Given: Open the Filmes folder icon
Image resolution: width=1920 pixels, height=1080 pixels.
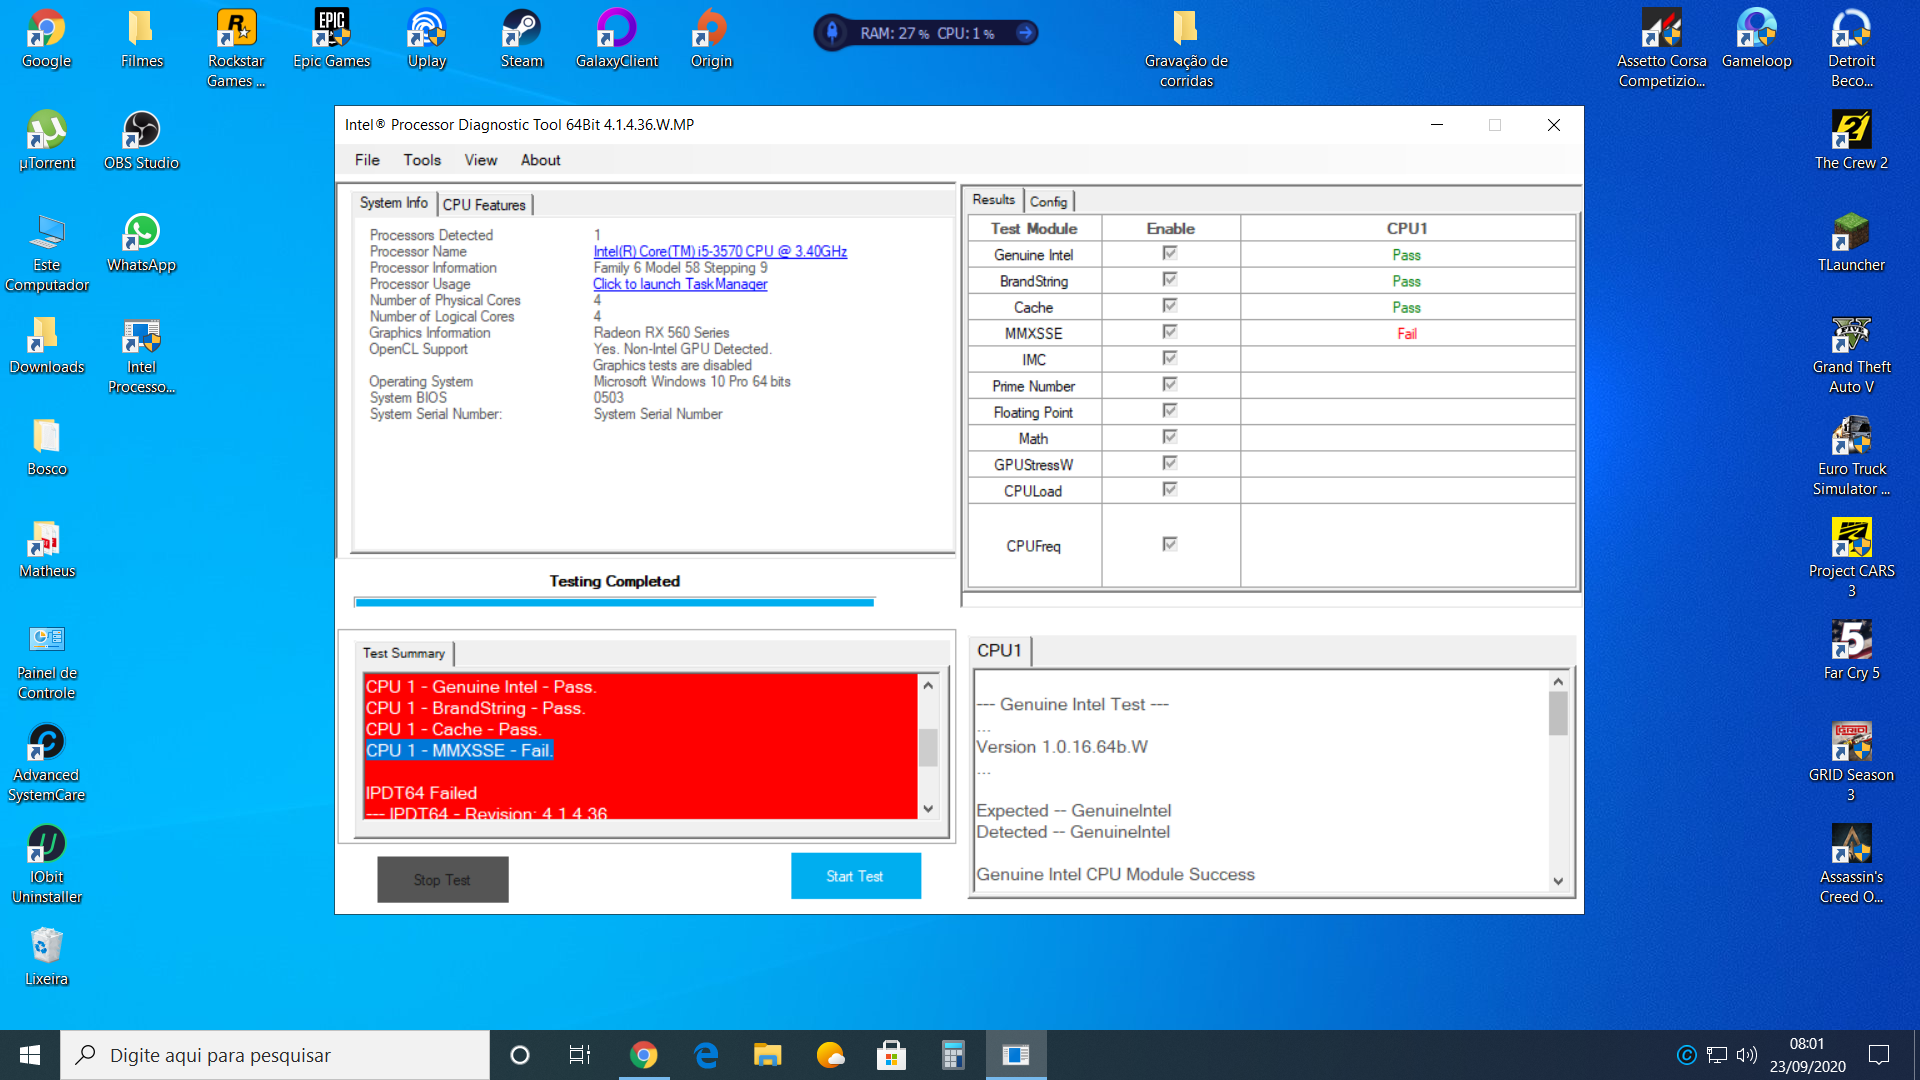Looking at the screenshot, I should 141,40.
